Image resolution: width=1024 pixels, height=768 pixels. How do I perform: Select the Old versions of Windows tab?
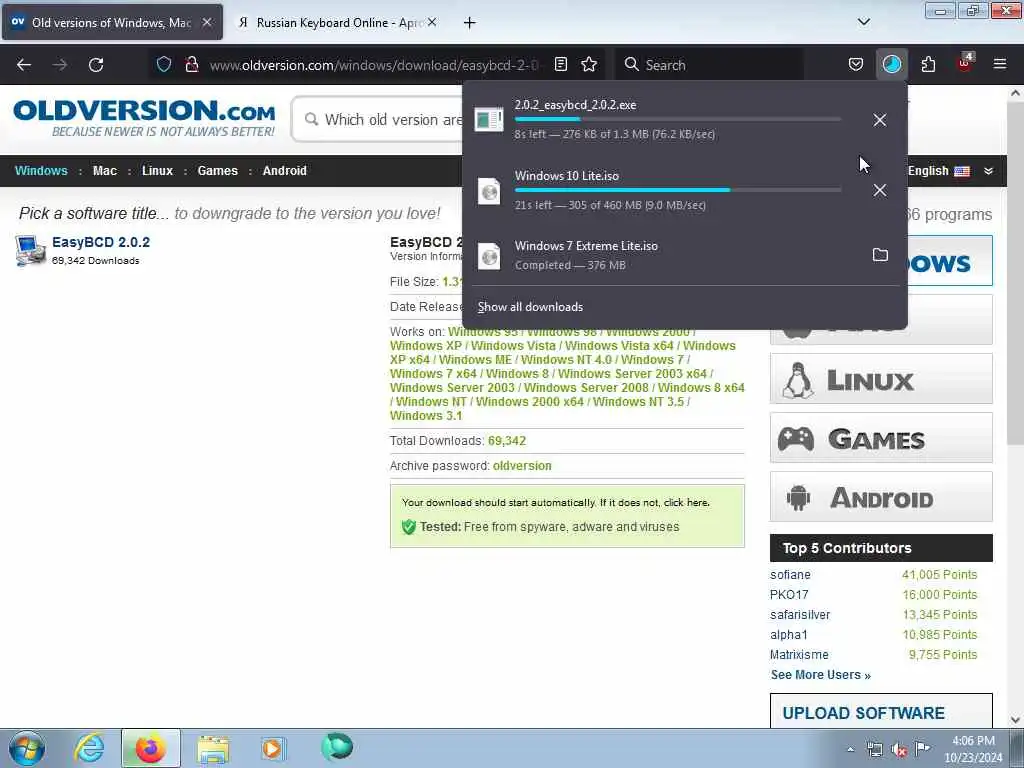click(x=112, y=22)
